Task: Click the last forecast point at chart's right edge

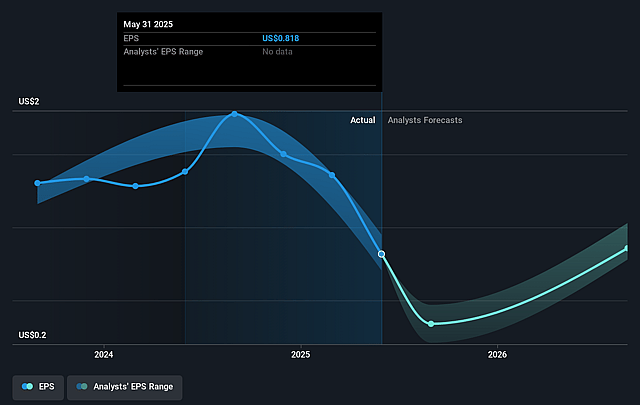Action: click(627, 248)
